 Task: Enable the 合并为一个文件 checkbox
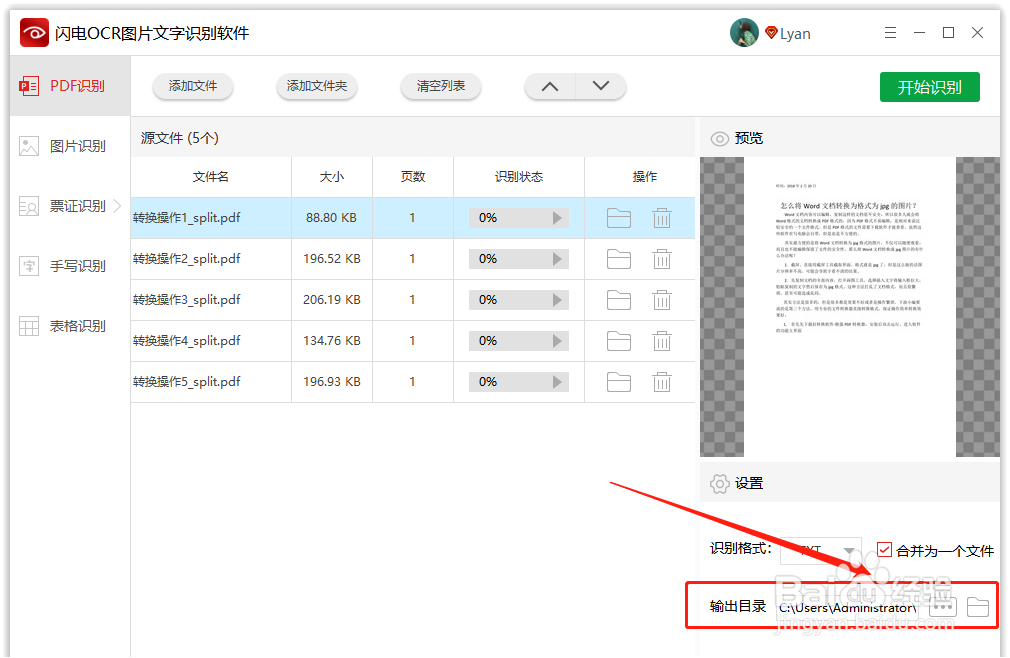click(x=884, y=548)
